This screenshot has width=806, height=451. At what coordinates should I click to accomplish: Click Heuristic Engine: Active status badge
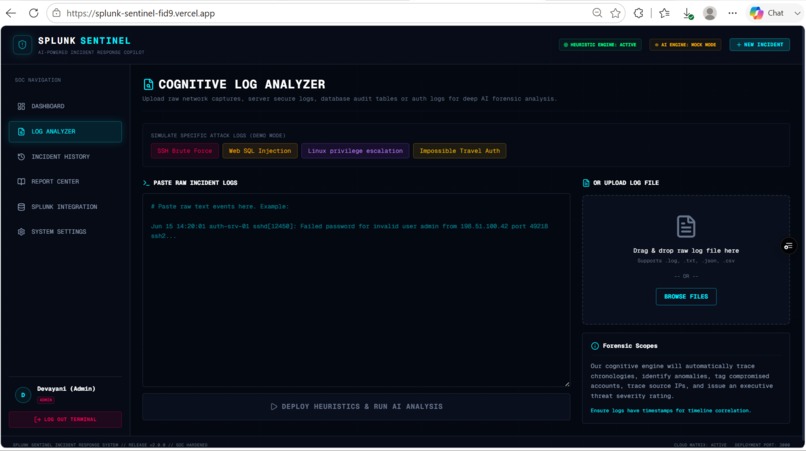click(600, 45)
